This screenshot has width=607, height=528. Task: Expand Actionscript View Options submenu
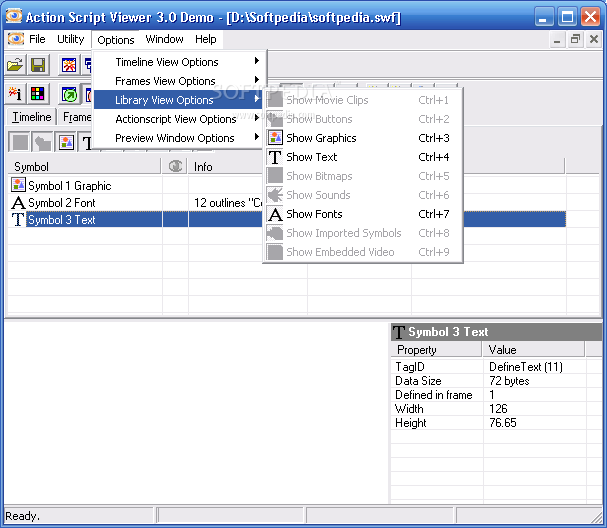click(178, 119)
